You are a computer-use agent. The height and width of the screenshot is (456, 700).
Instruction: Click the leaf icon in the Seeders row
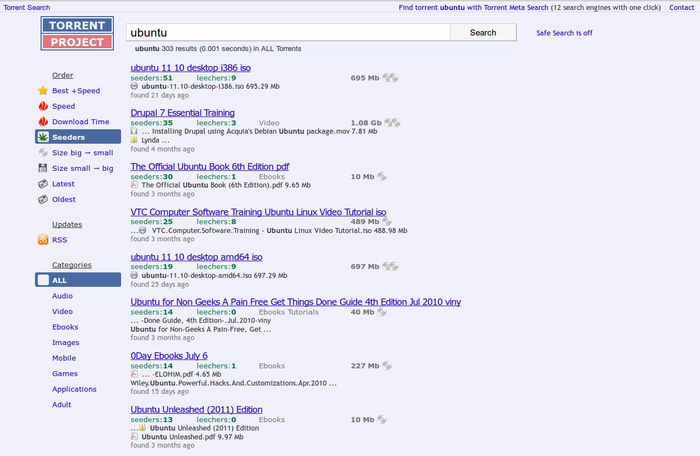[x=43, y=137]
